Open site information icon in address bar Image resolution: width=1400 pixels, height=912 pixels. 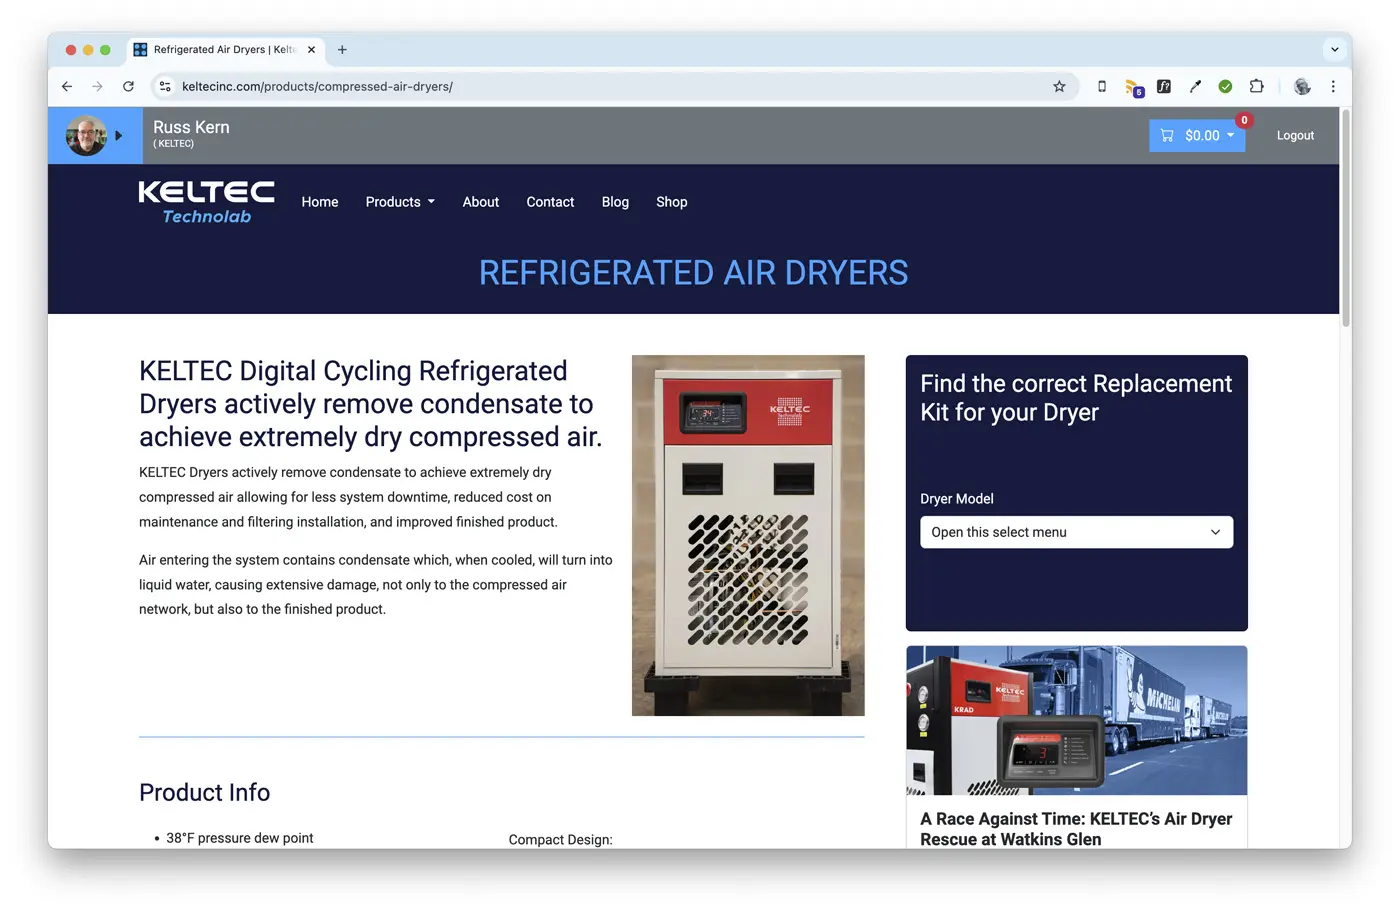pos(166,87)
